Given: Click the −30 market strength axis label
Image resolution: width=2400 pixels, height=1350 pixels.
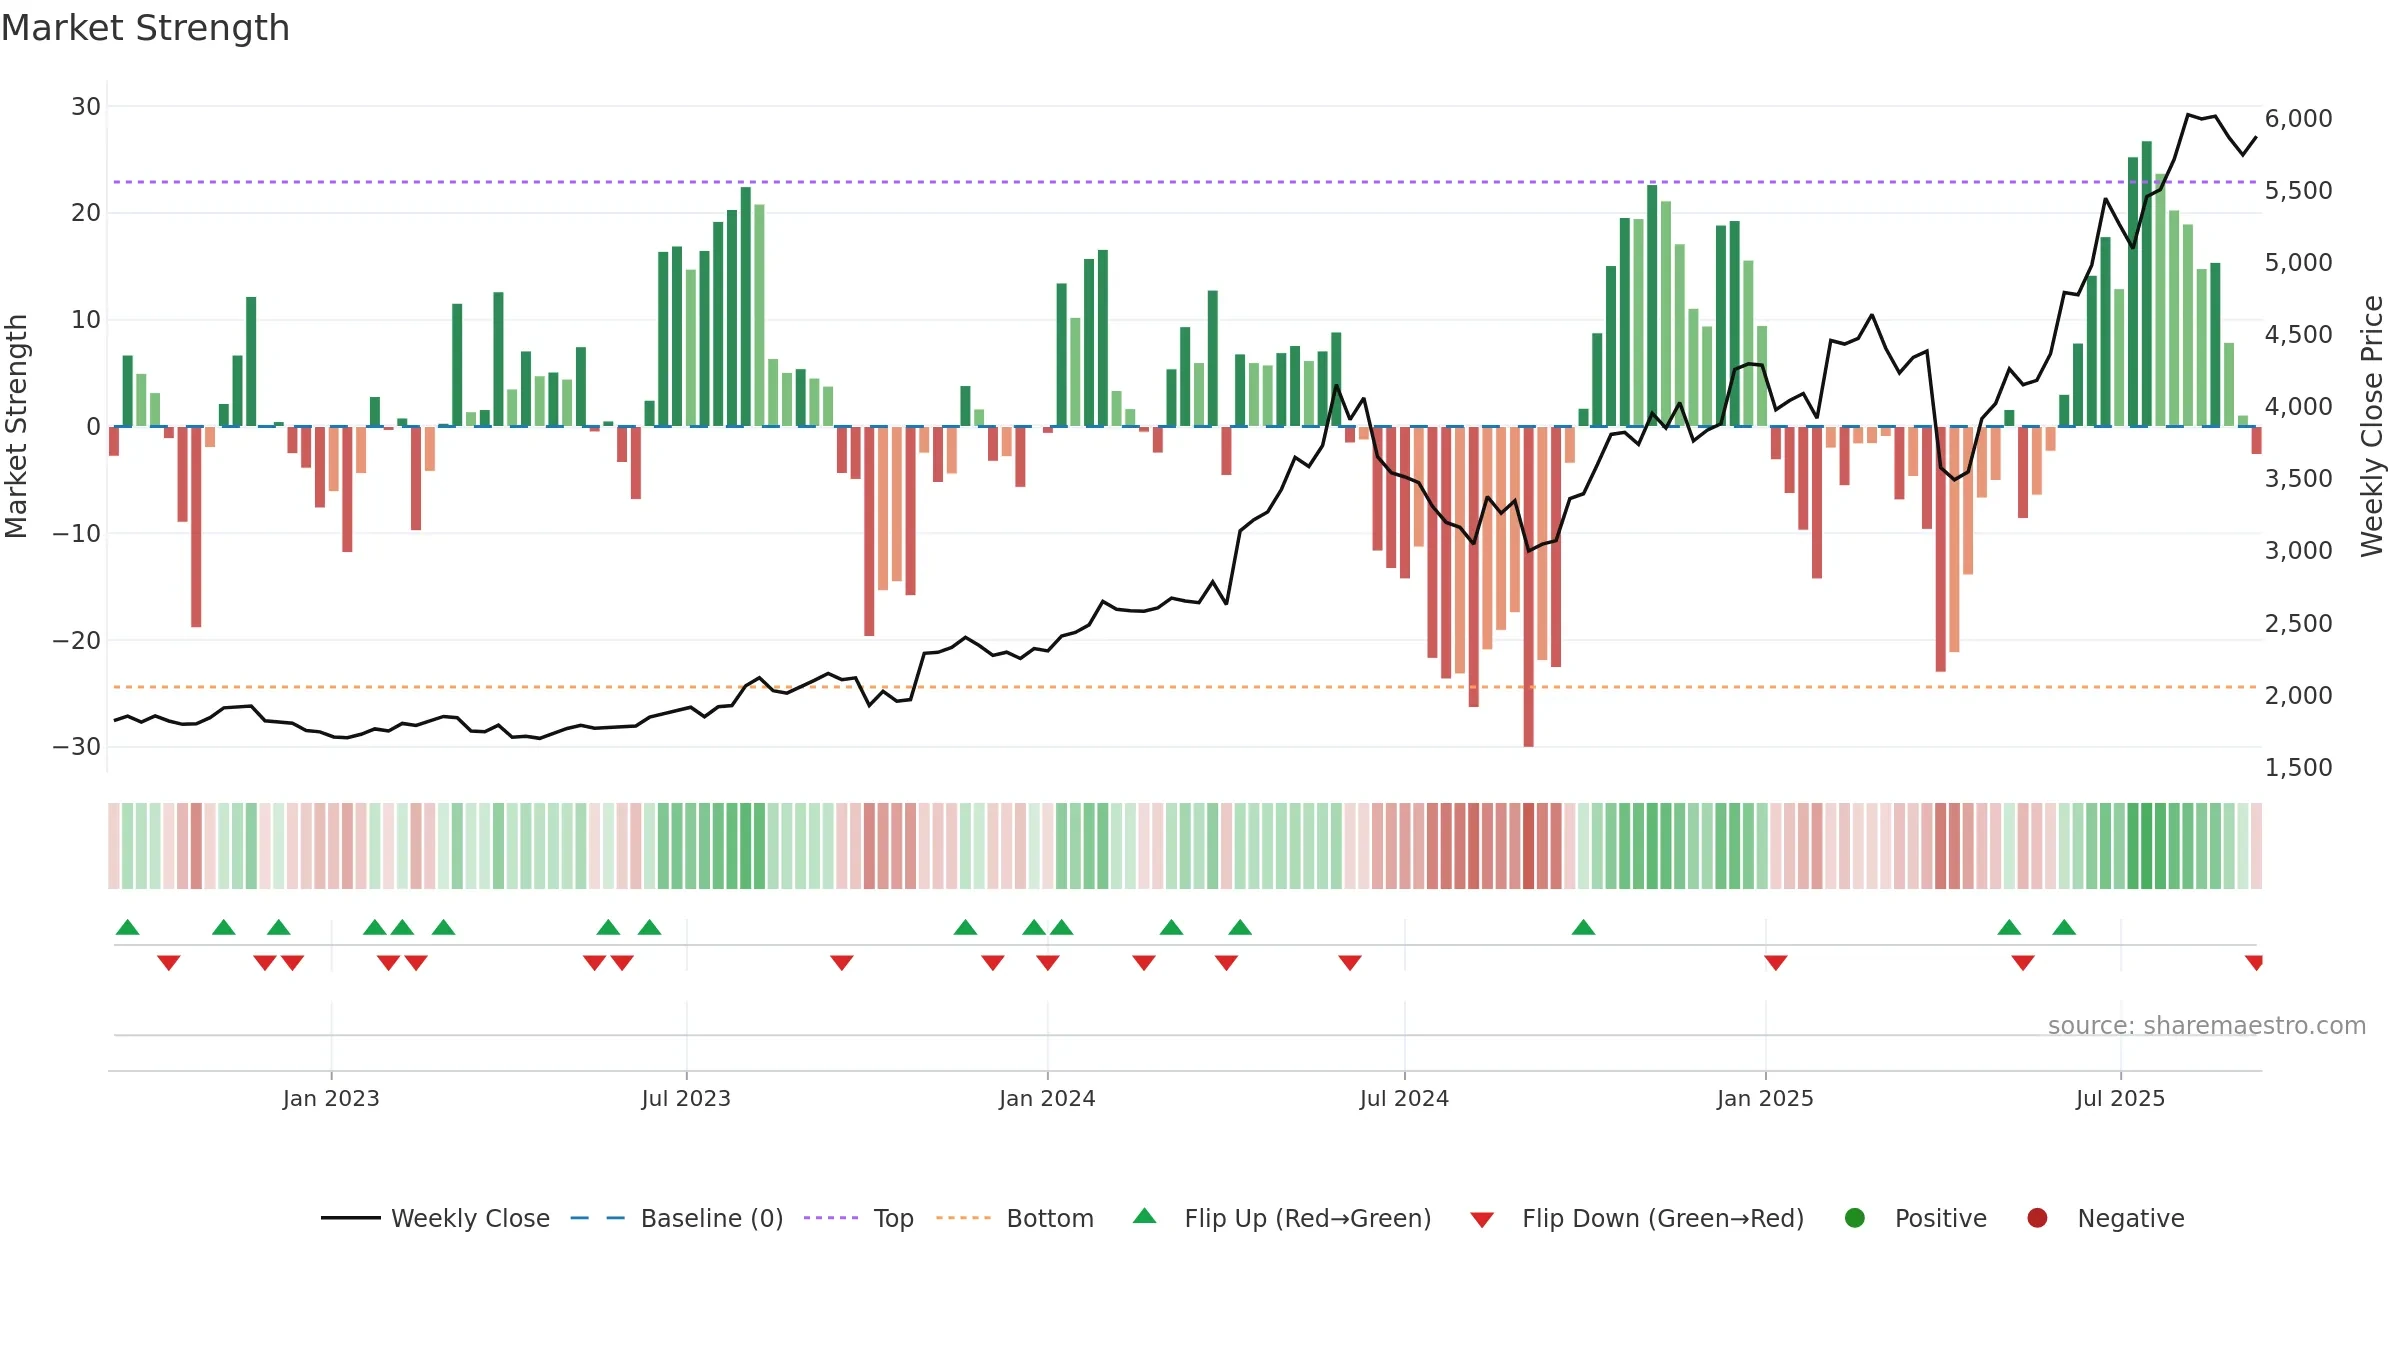Looking at the screenshot, I should 77,746.
